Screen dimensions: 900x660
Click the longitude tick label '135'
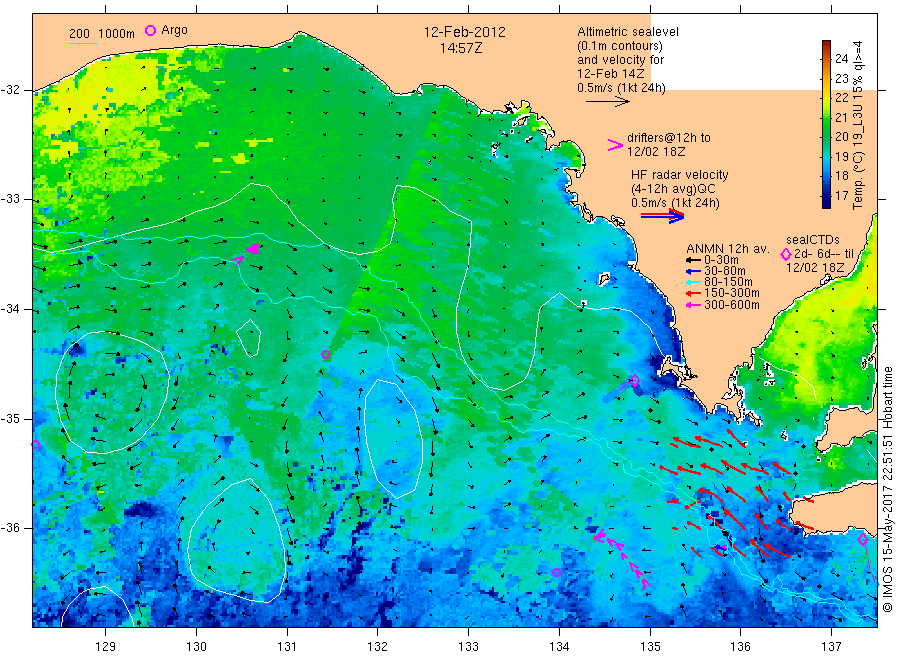tap(650, 647)
